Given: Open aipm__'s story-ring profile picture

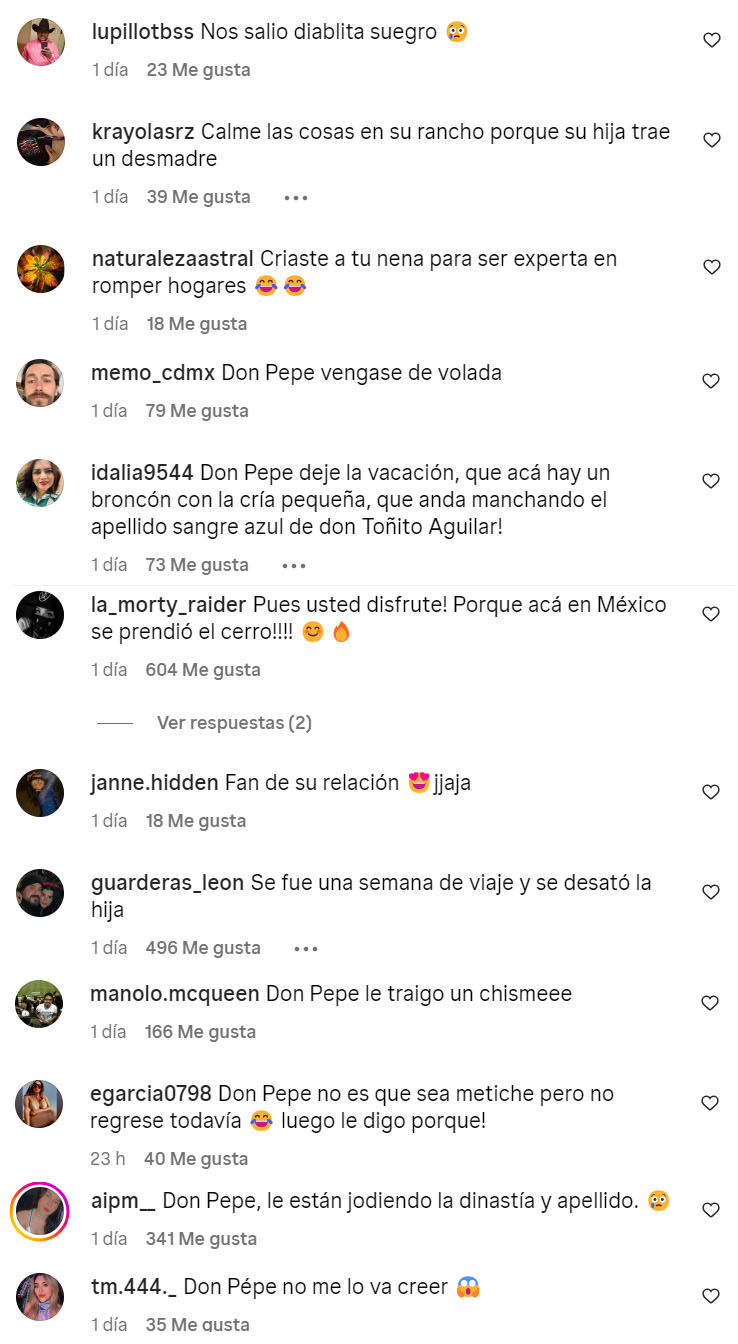Looking at the screenshot, I should click(x=40, y=1212).
